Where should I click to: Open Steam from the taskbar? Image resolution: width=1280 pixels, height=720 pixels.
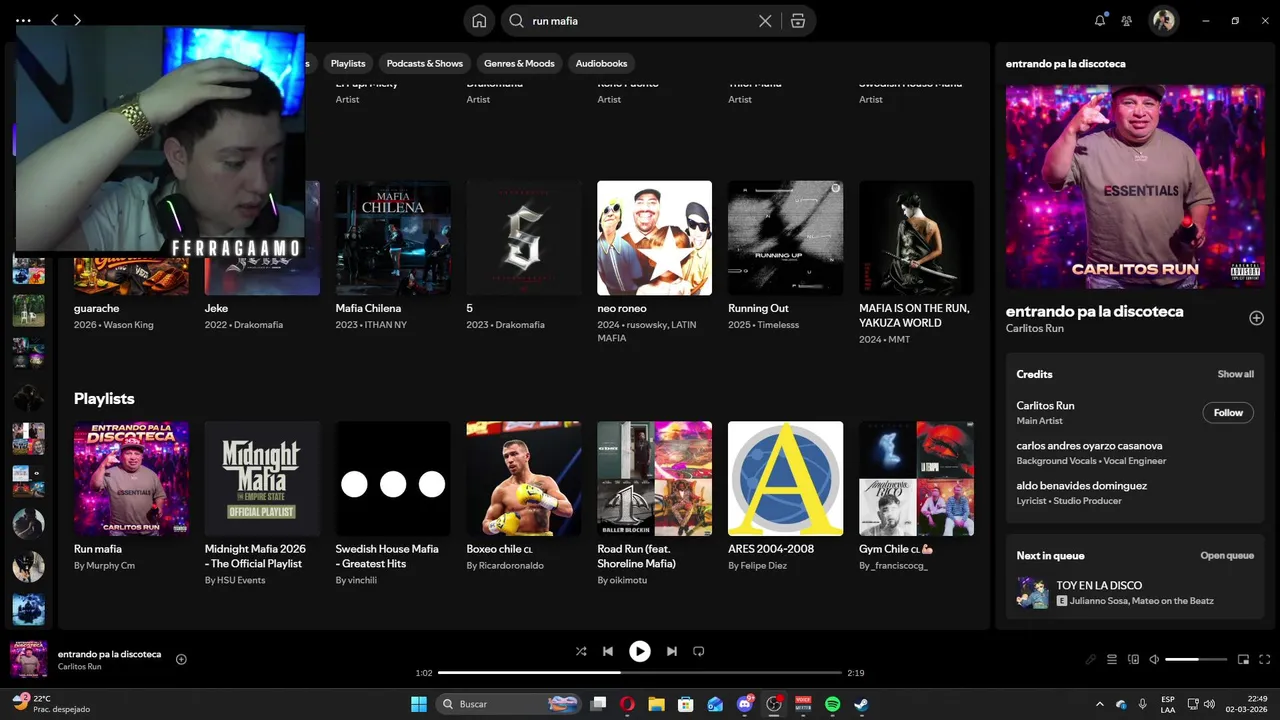[861, 704]
